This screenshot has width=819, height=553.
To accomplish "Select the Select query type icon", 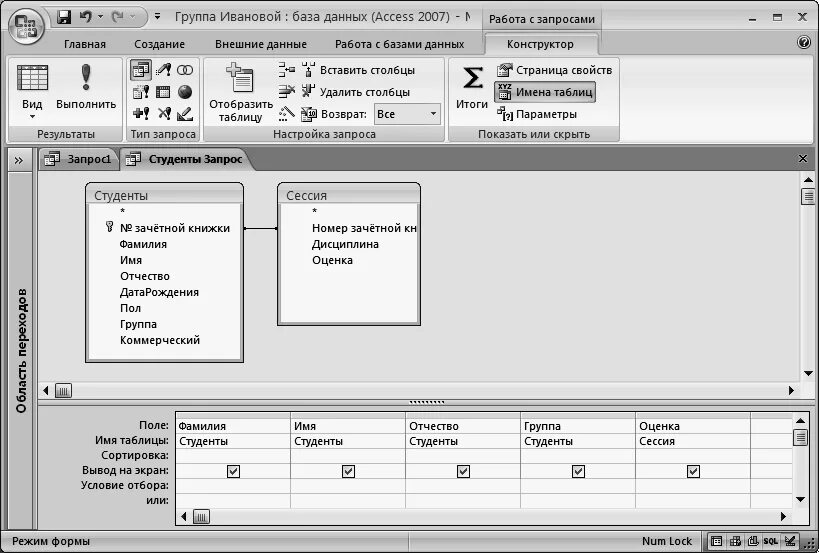I will (141, 70).
